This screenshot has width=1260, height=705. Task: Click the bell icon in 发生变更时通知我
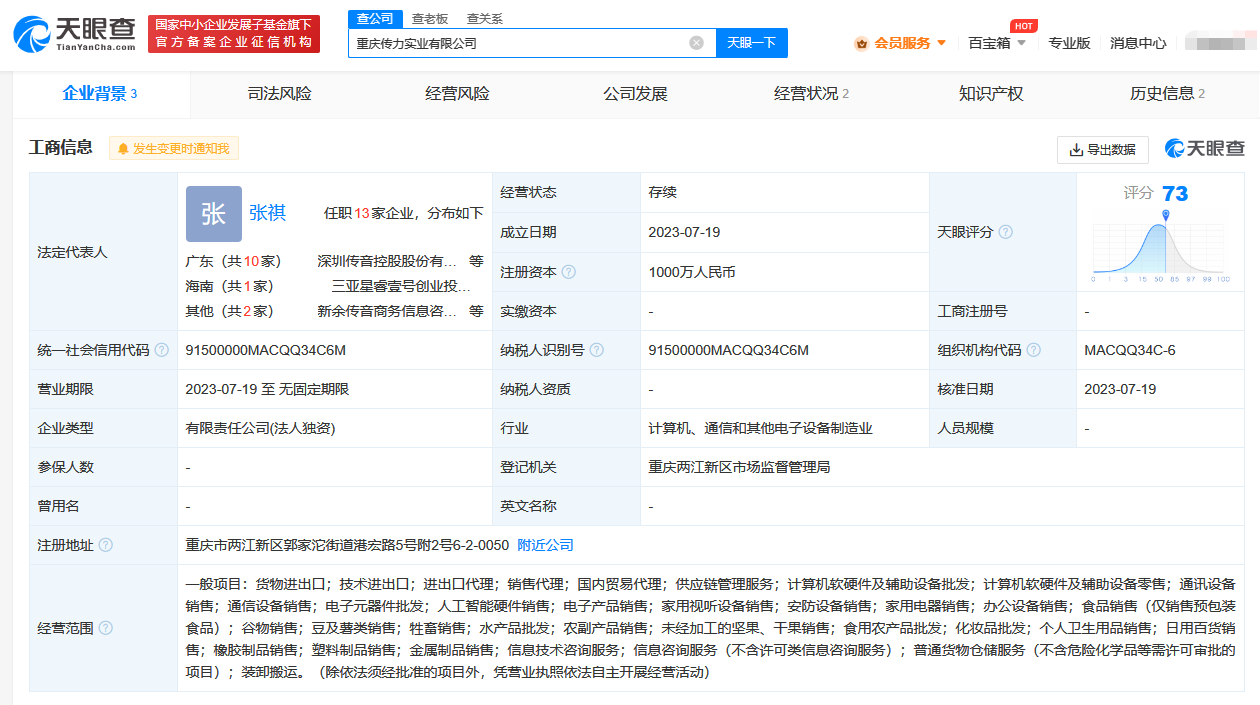pyautogui.click(x=124, y=149)
